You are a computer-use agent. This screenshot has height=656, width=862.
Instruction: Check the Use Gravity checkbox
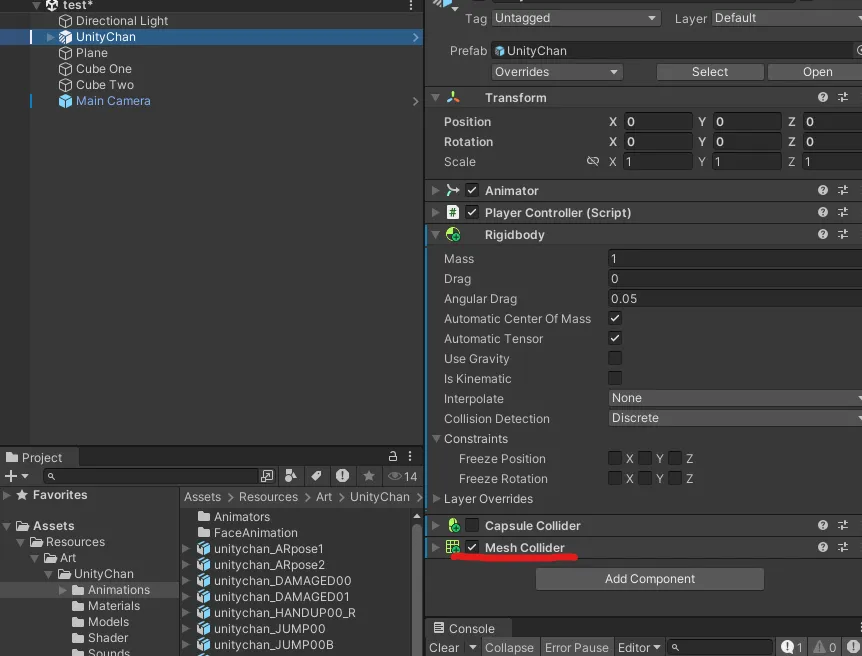(615, 358)
